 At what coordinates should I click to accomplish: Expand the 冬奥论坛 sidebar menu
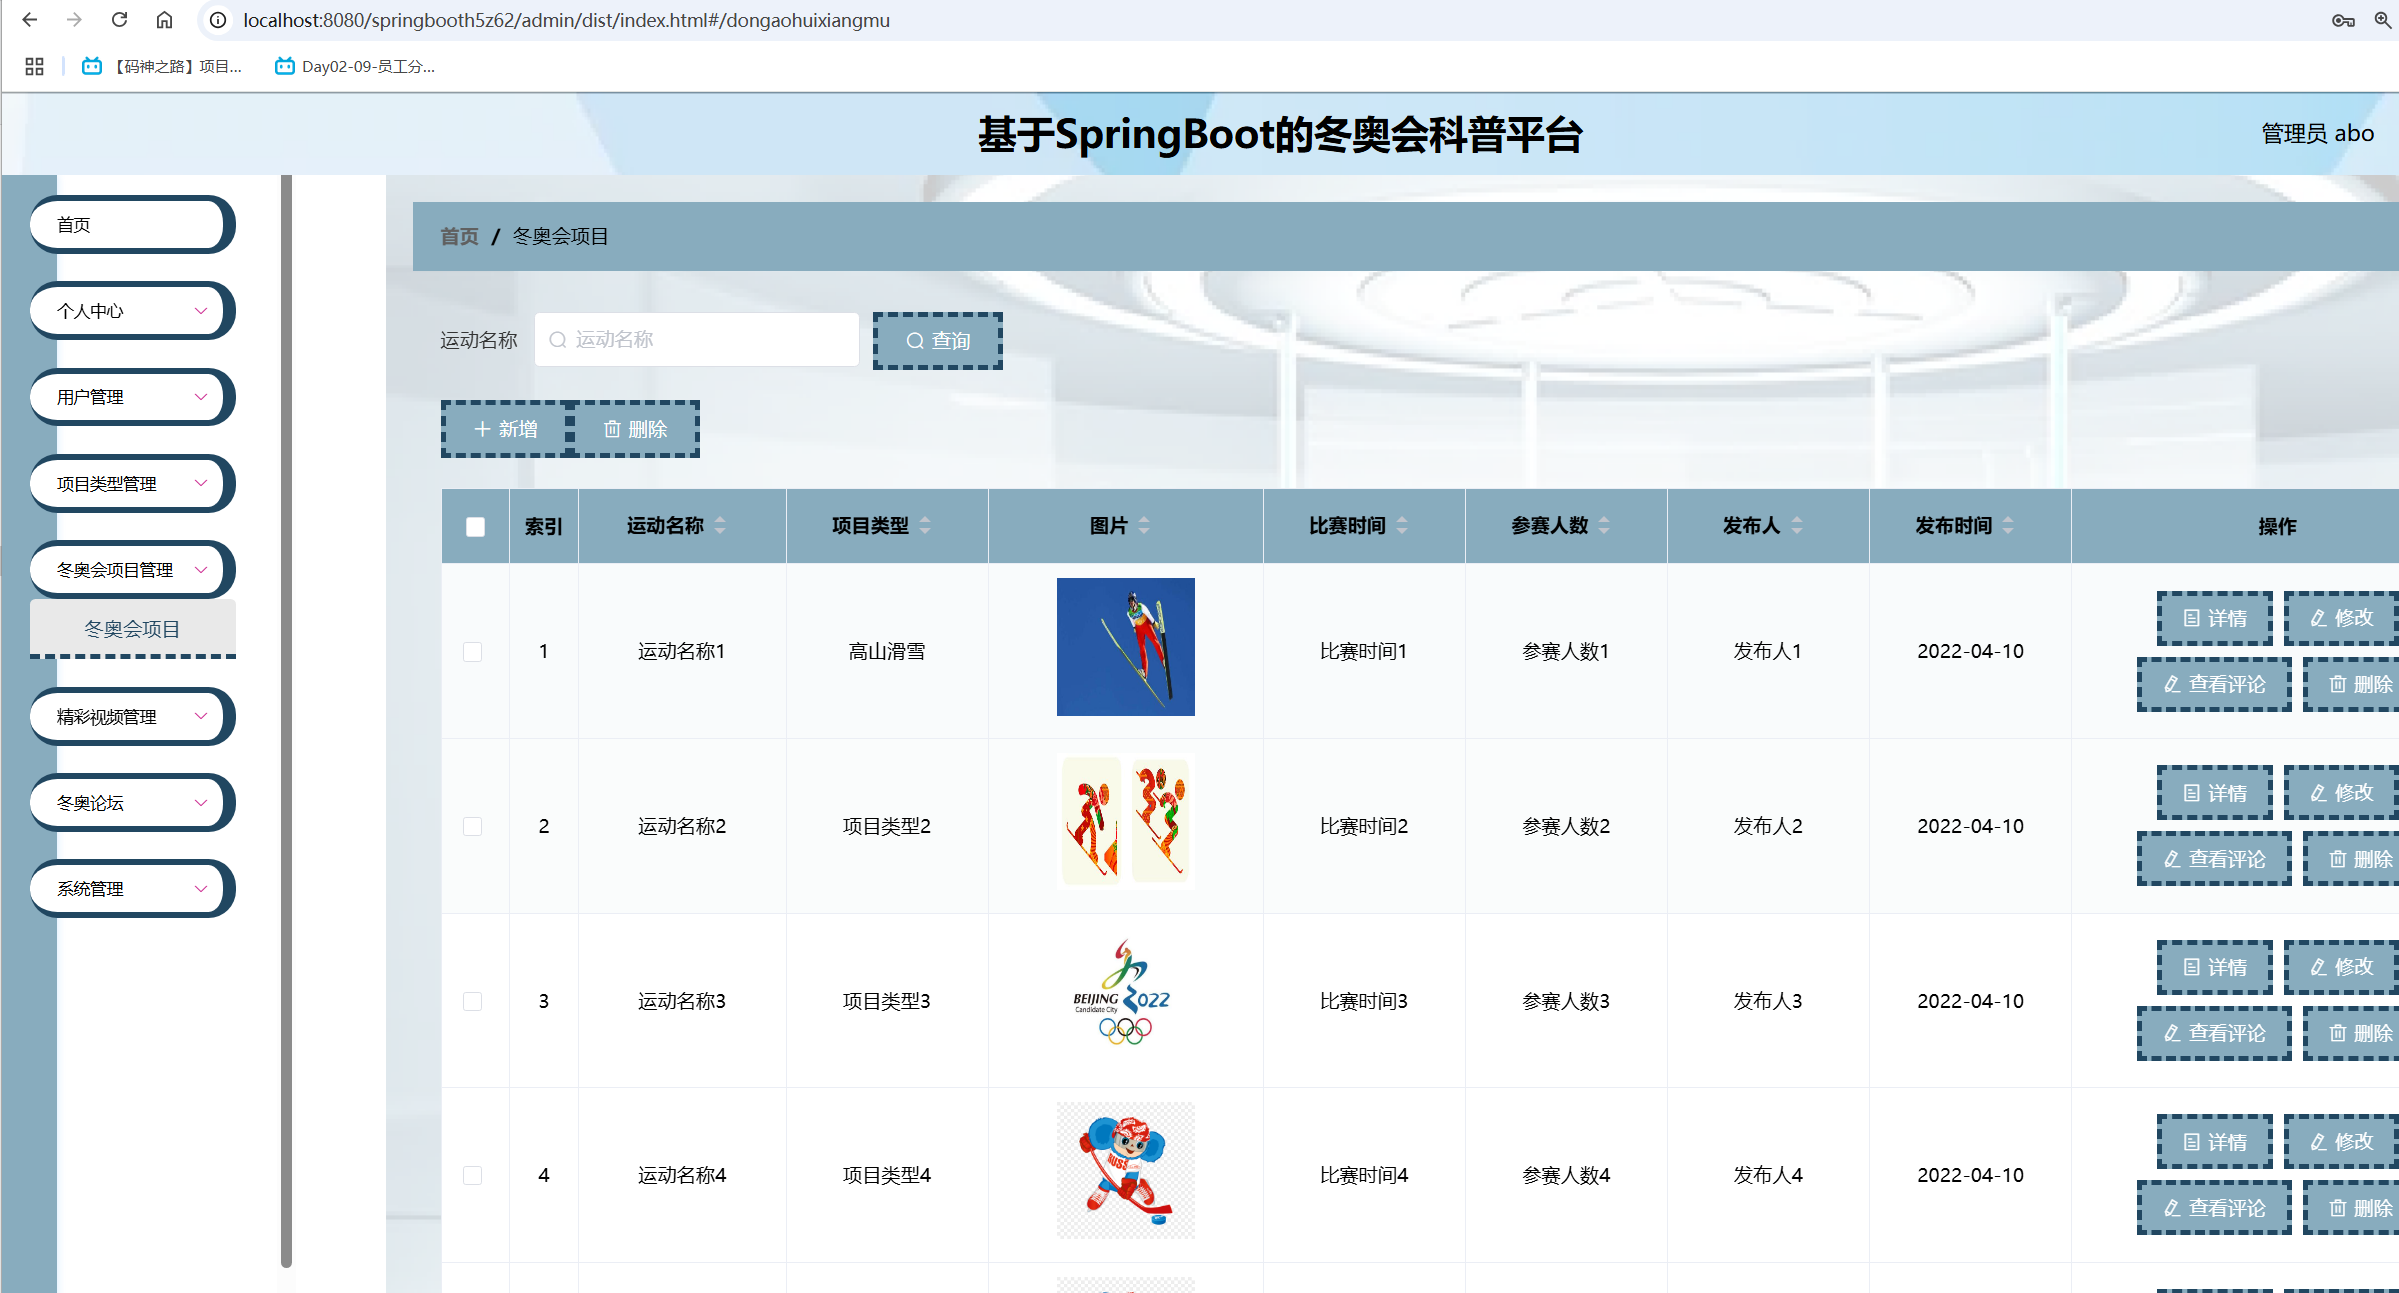(131, 803)
